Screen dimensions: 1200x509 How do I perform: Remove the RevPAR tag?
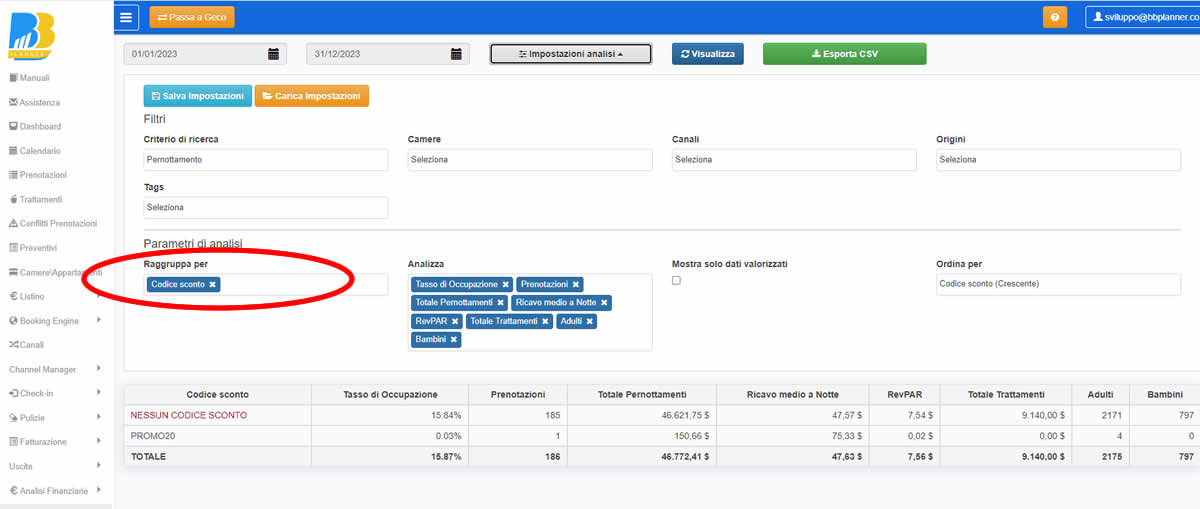455,321
